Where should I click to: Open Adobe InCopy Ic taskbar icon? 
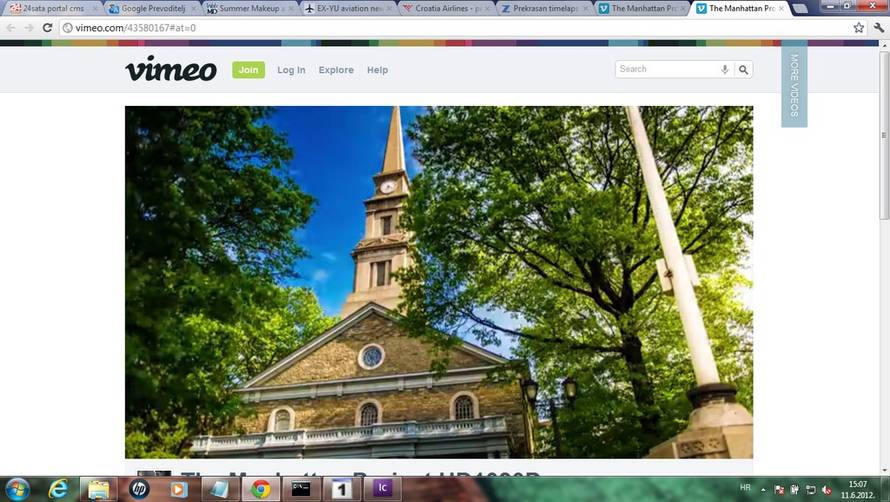coord(383,489)
